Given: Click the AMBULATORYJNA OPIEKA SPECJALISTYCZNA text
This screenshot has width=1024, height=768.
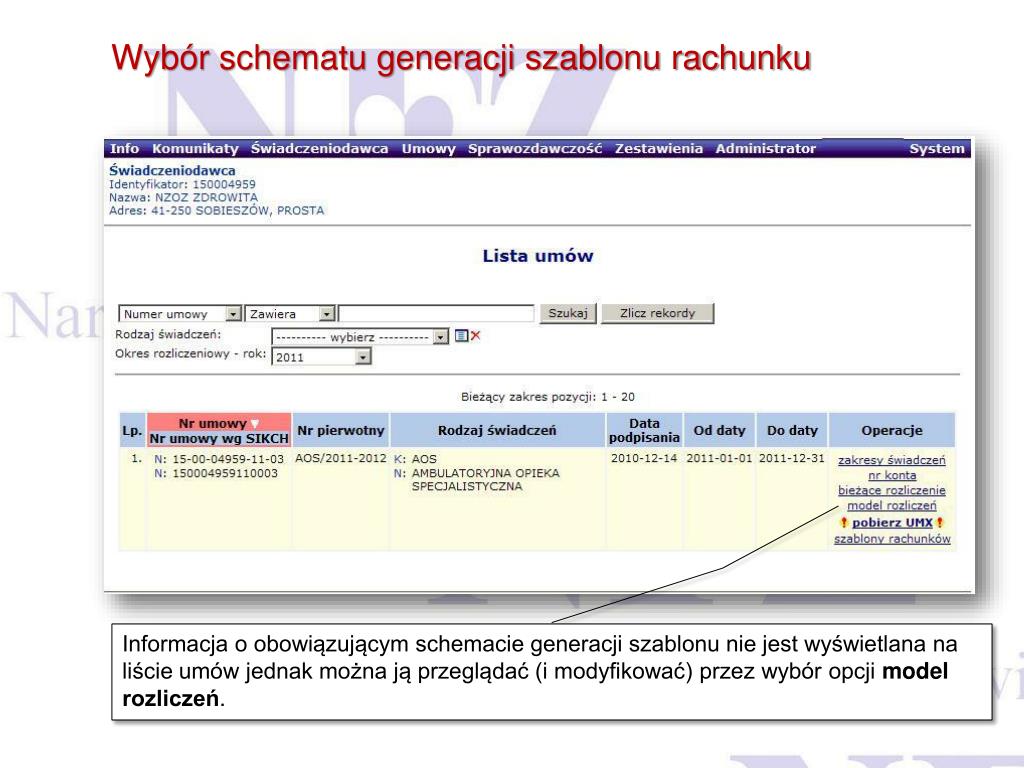Looking at the screenshot, I should [485, 479].
